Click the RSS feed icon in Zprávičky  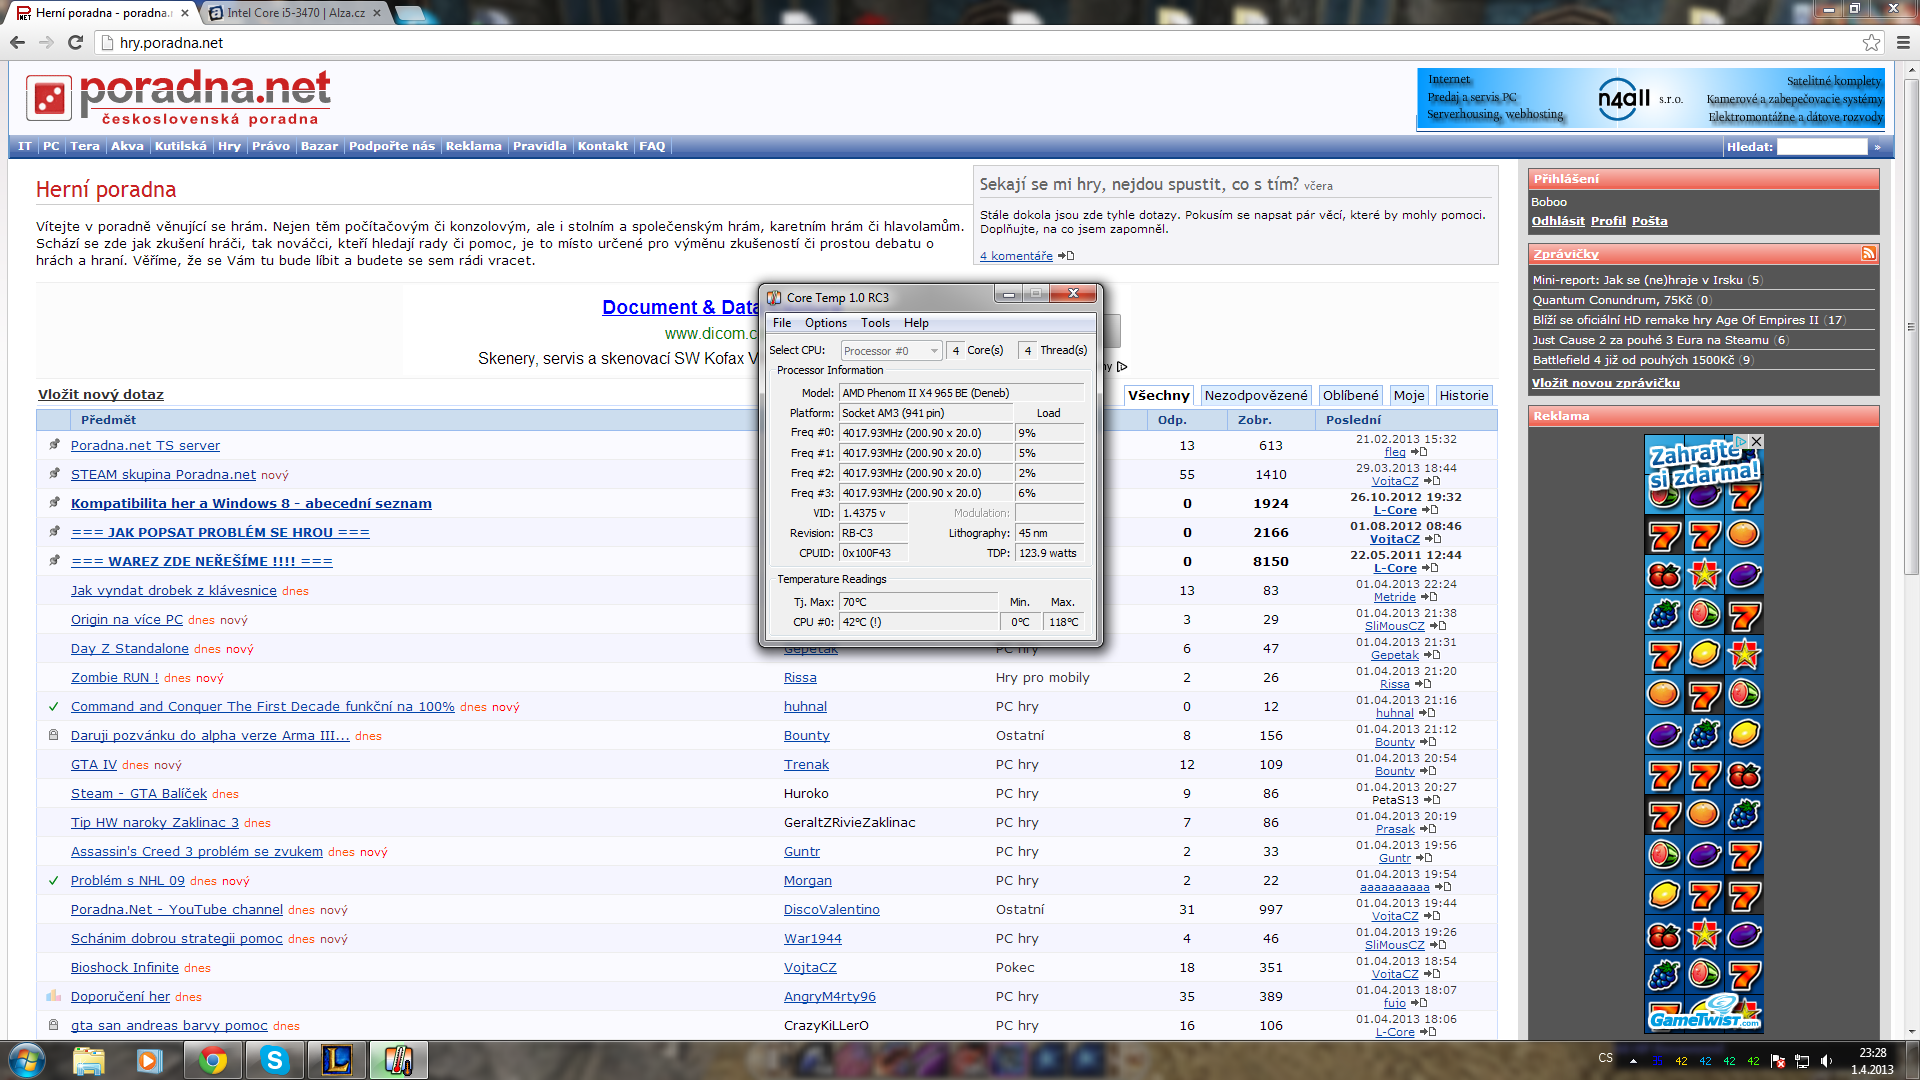point(1868,254)
